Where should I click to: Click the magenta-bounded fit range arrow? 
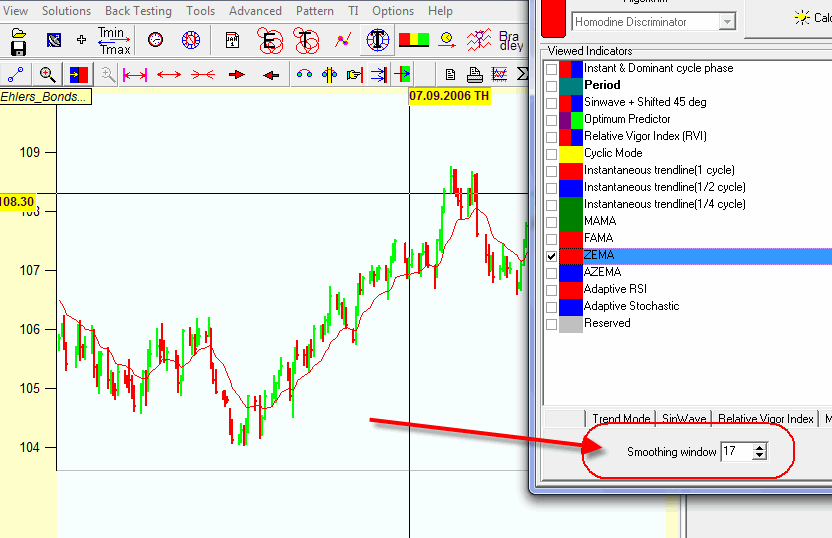135,75
